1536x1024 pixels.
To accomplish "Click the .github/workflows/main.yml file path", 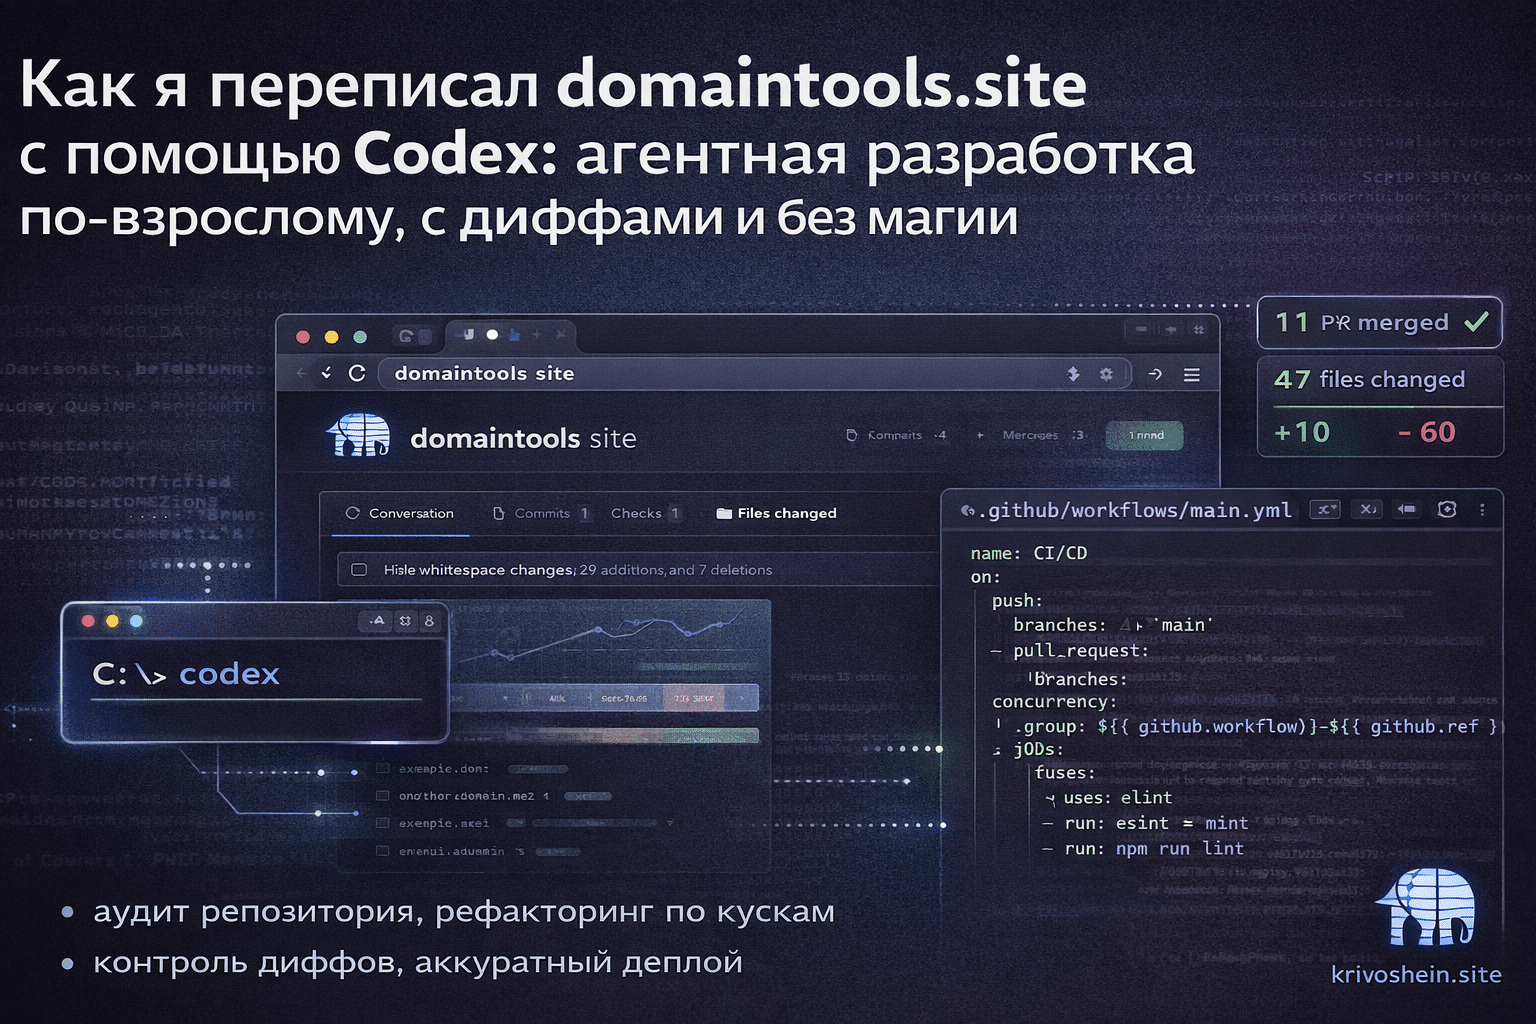I will coord(1135,510).
